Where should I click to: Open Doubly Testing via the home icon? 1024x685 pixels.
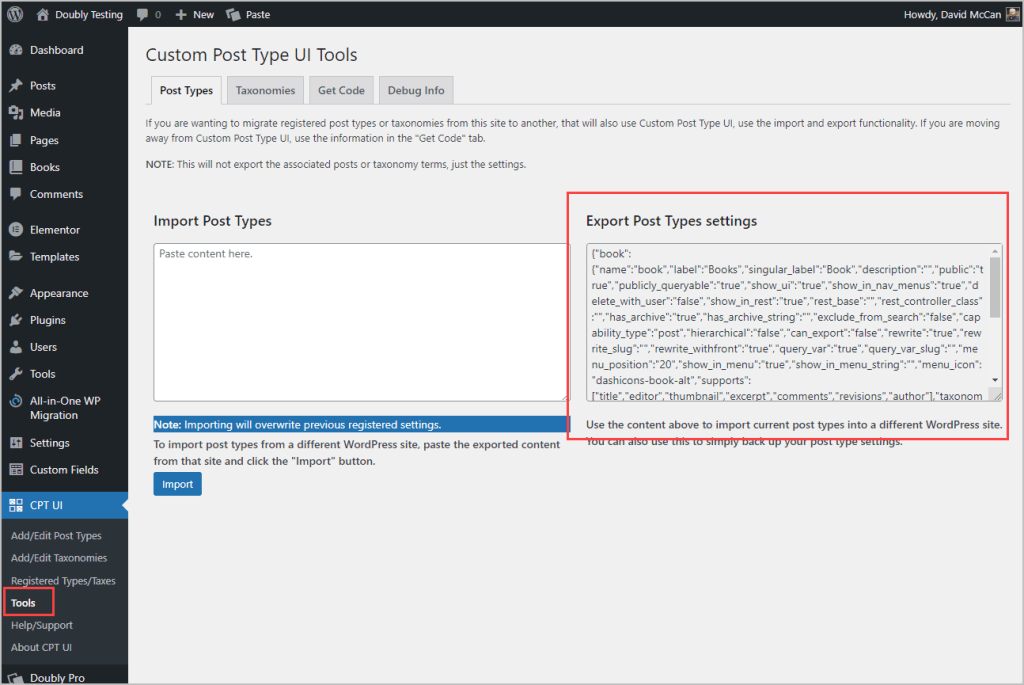click(41, 14)
